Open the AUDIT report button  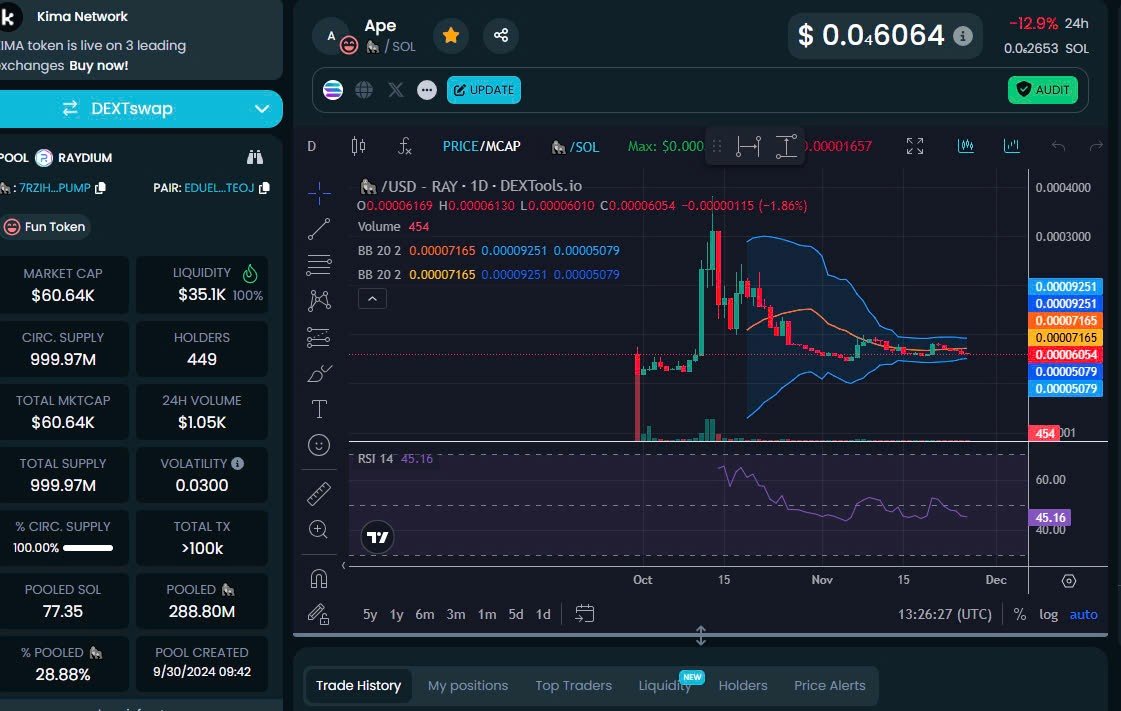(1043, 90)
